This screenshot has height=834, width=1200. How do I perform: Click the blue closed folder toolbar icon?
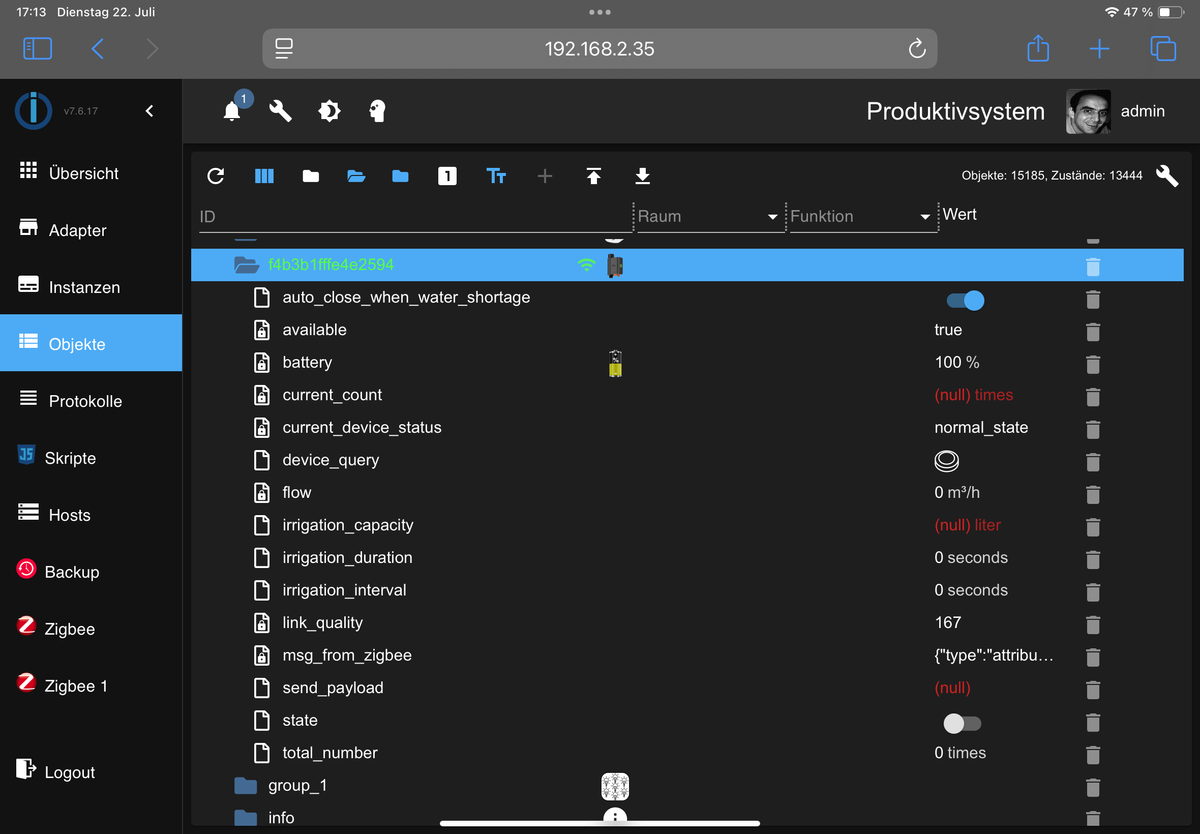click(401, 176)
